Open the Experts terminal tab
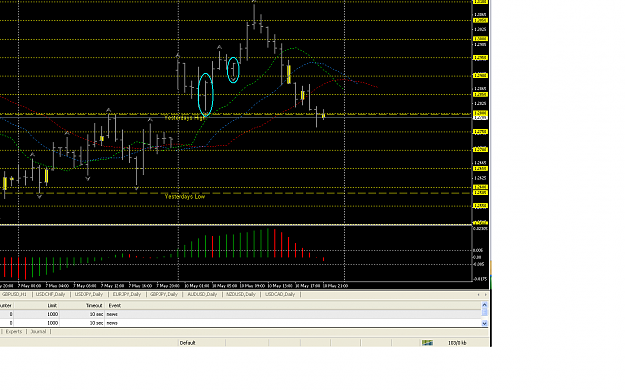Viewport: 625px width, 390px height. tap(14, 331)
